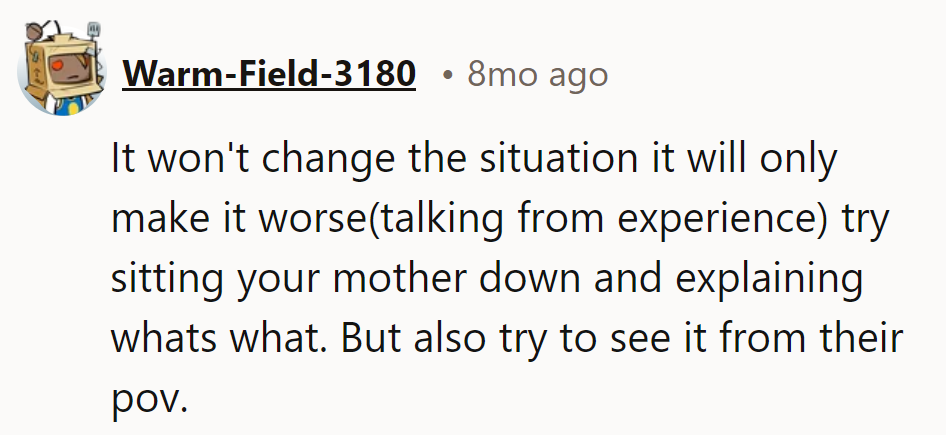
Task: Click the word "explaining" in third line
Action: click(x=769, y=279)
